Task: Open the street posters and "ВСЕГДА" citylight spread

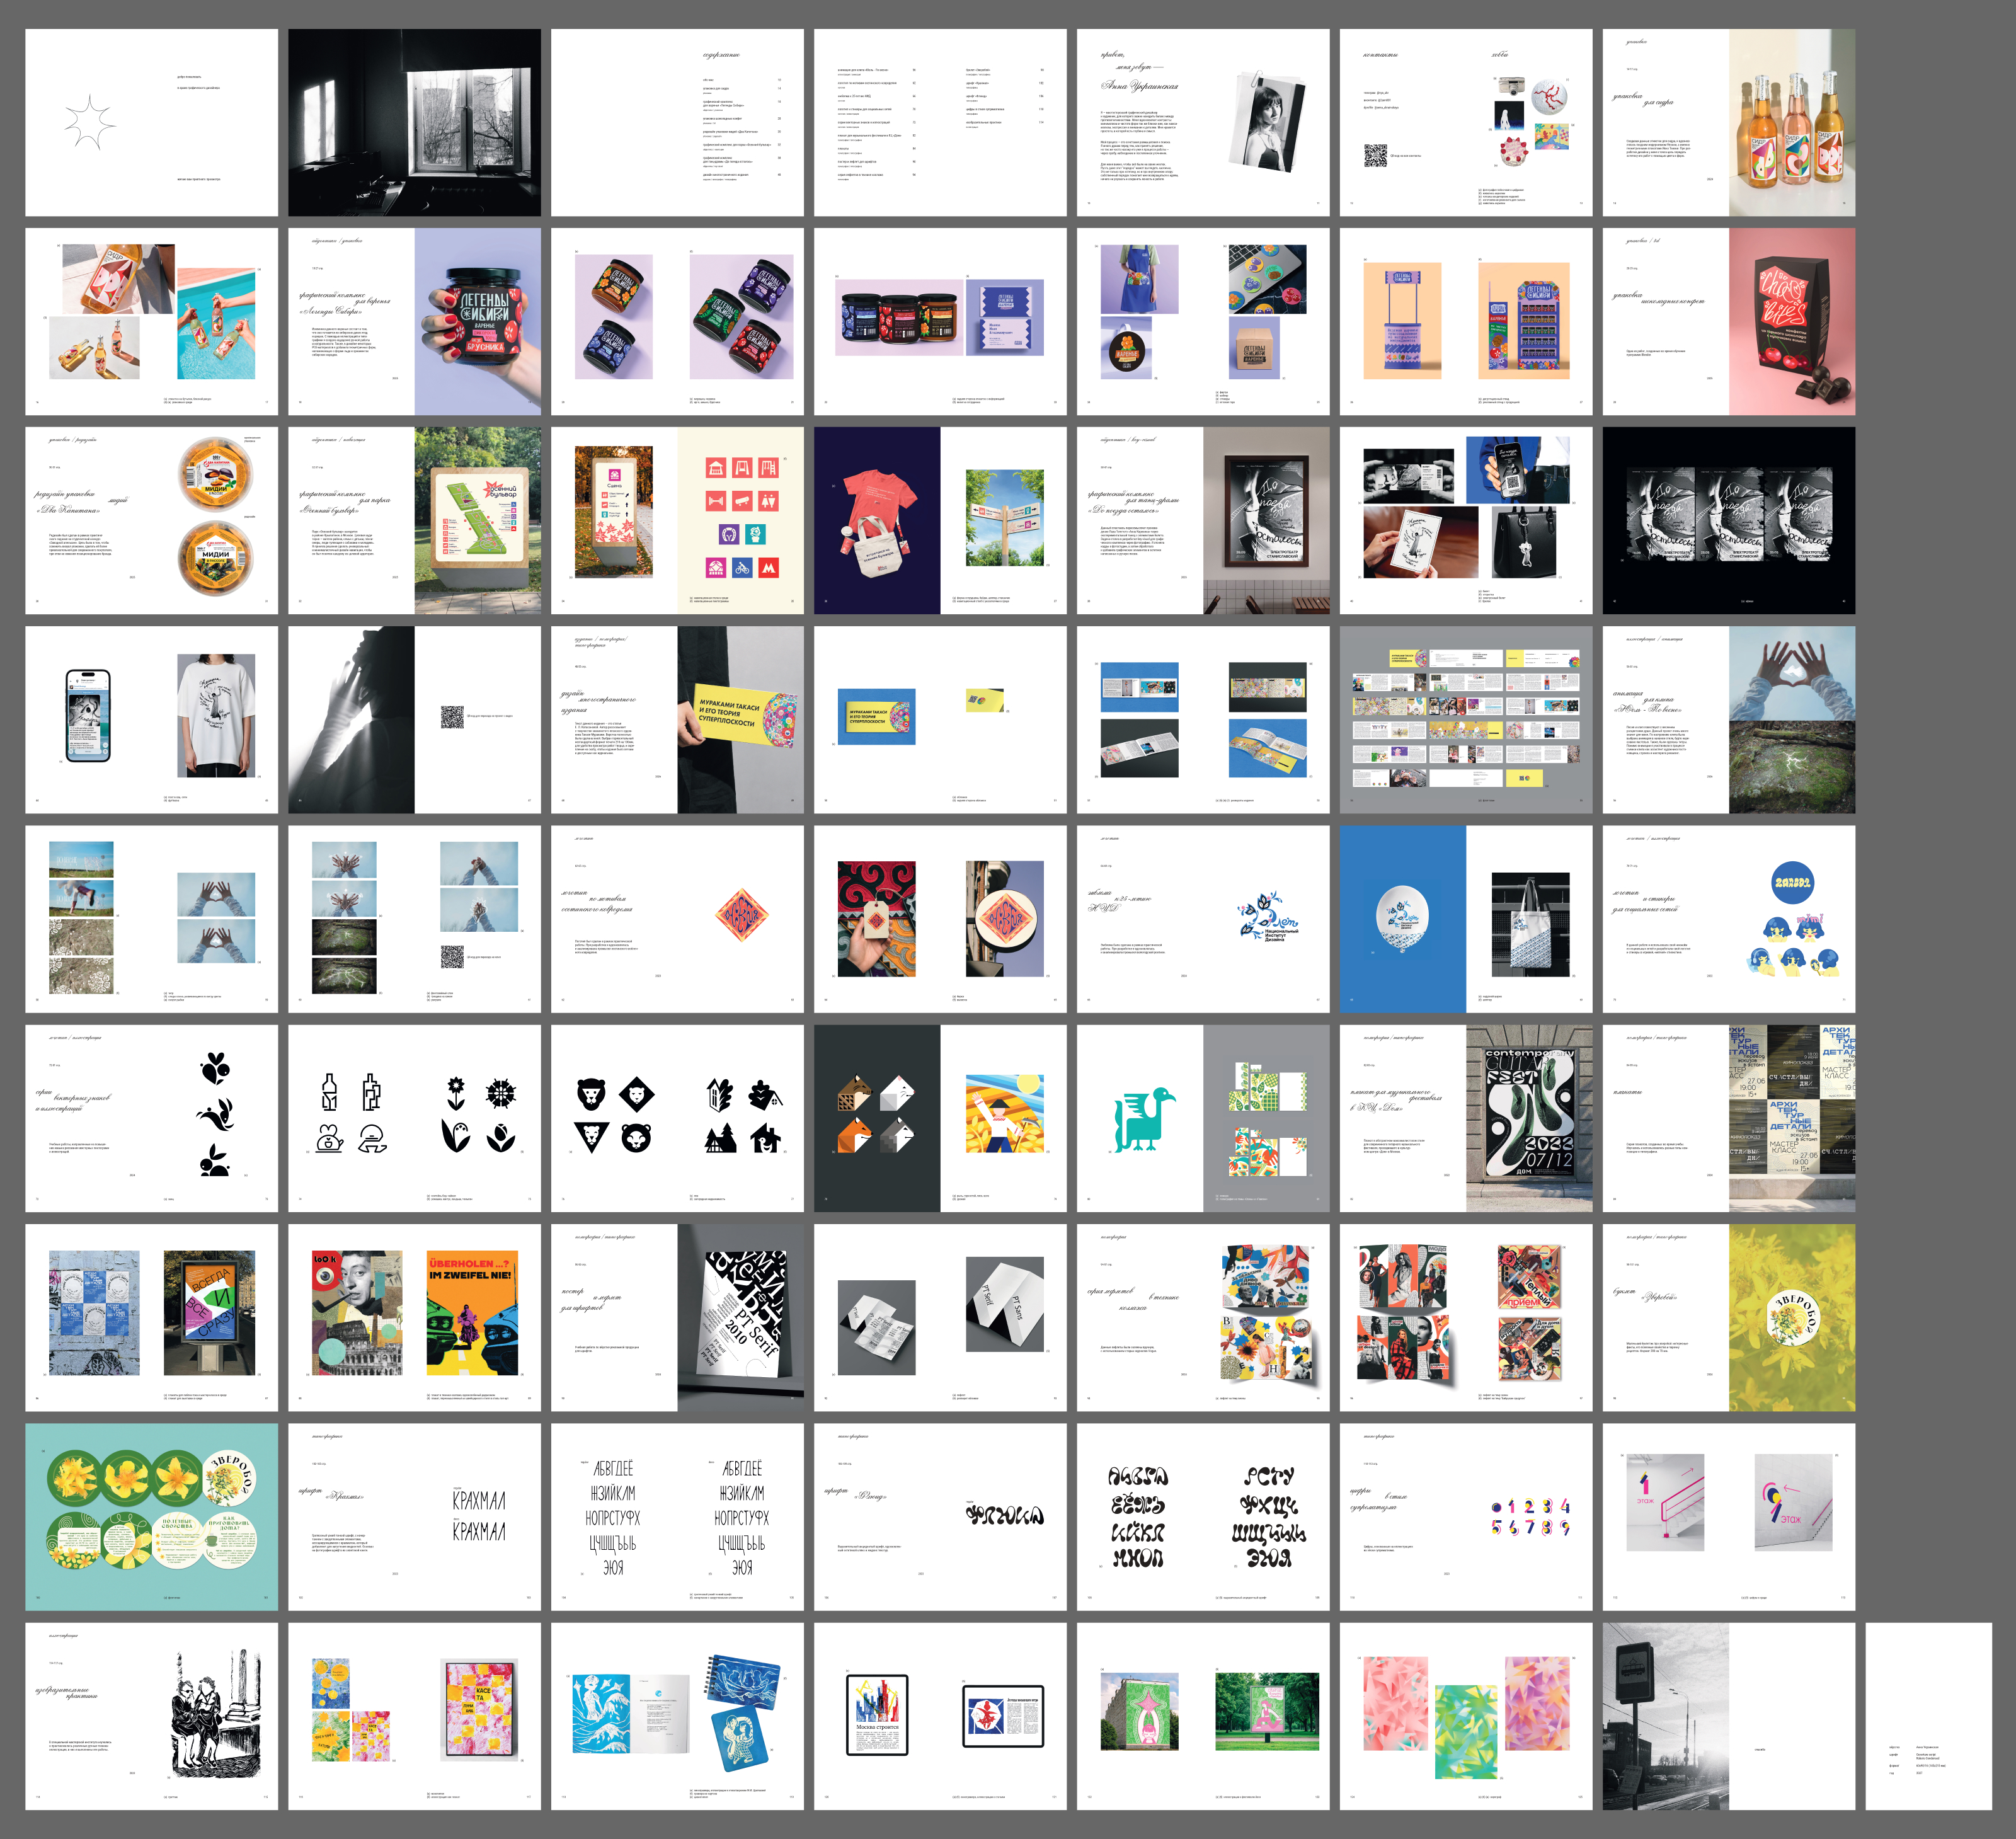Action: click(151, 1318)
